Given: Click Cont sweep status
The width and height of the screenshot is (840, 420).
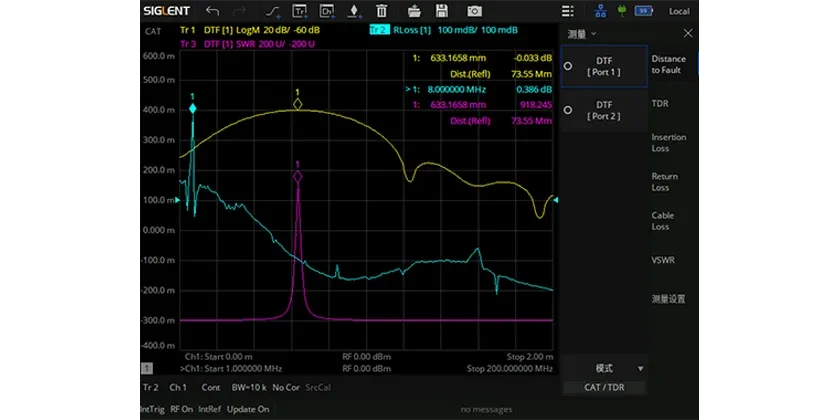Looking at the screenshot, I should click(211, 387).
